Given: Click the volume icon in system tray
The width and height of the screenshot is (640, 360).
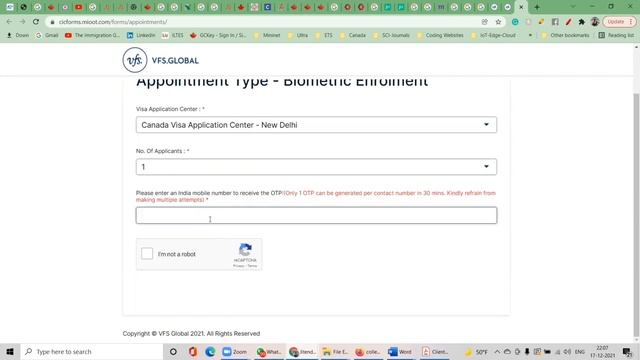Looking at the screenshot, I should tap(567, 351).
